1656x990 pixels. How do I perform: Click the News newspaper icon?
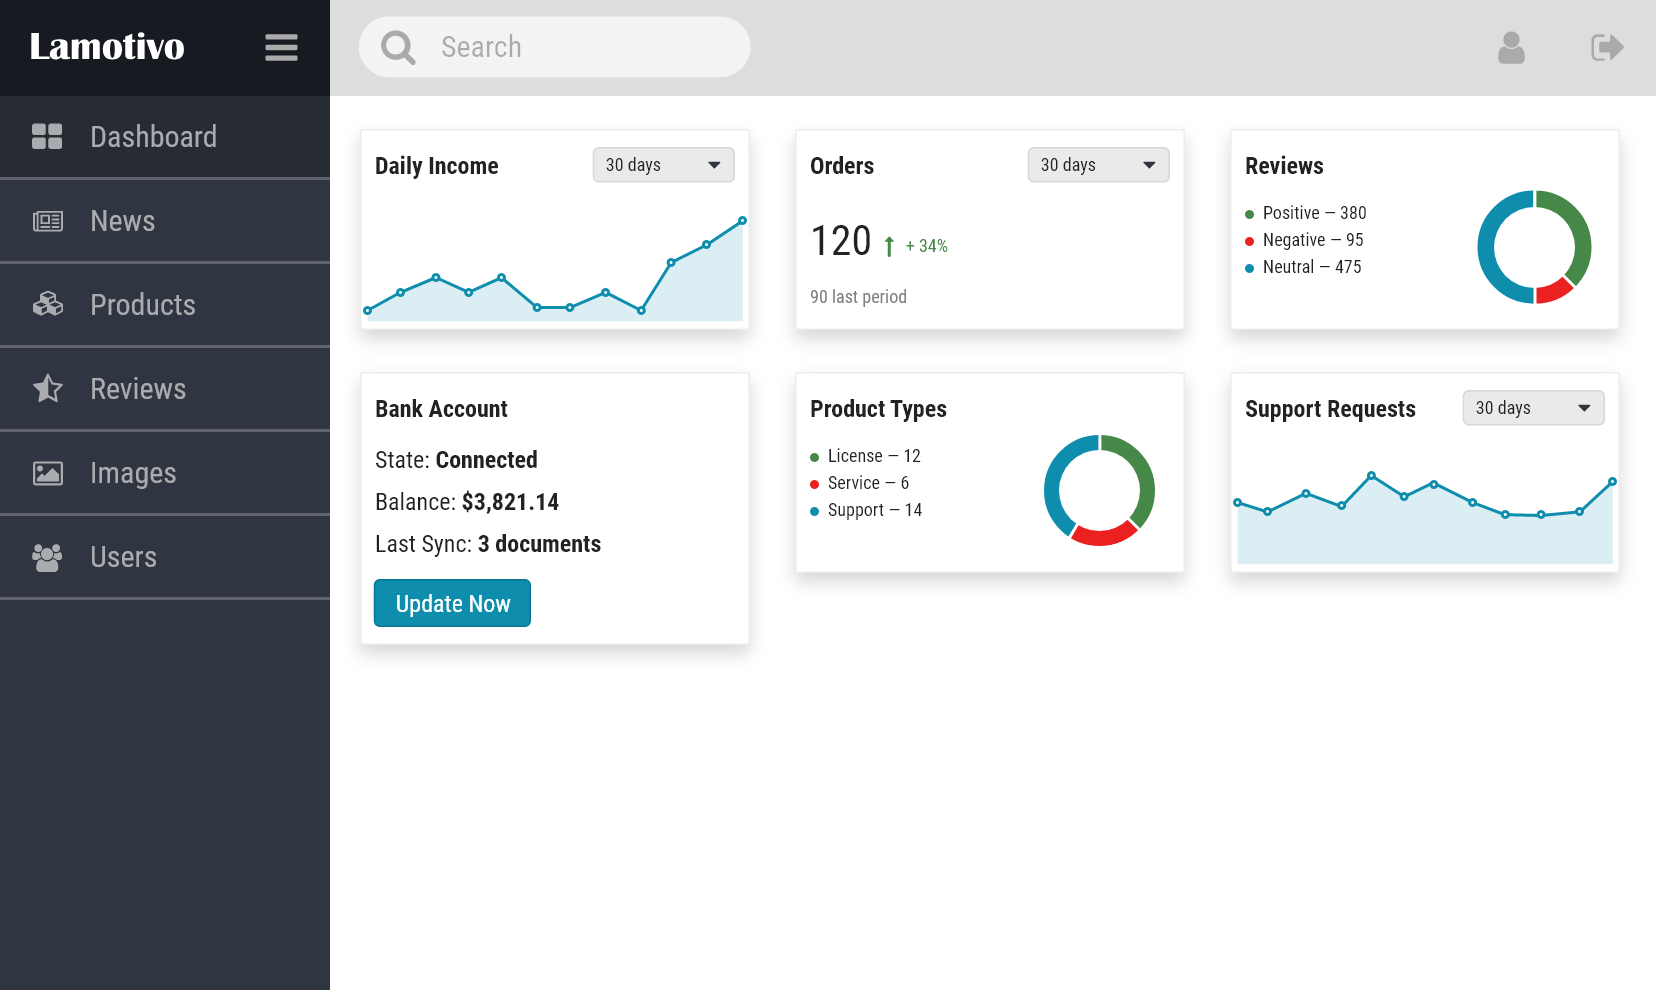(47, 221)
